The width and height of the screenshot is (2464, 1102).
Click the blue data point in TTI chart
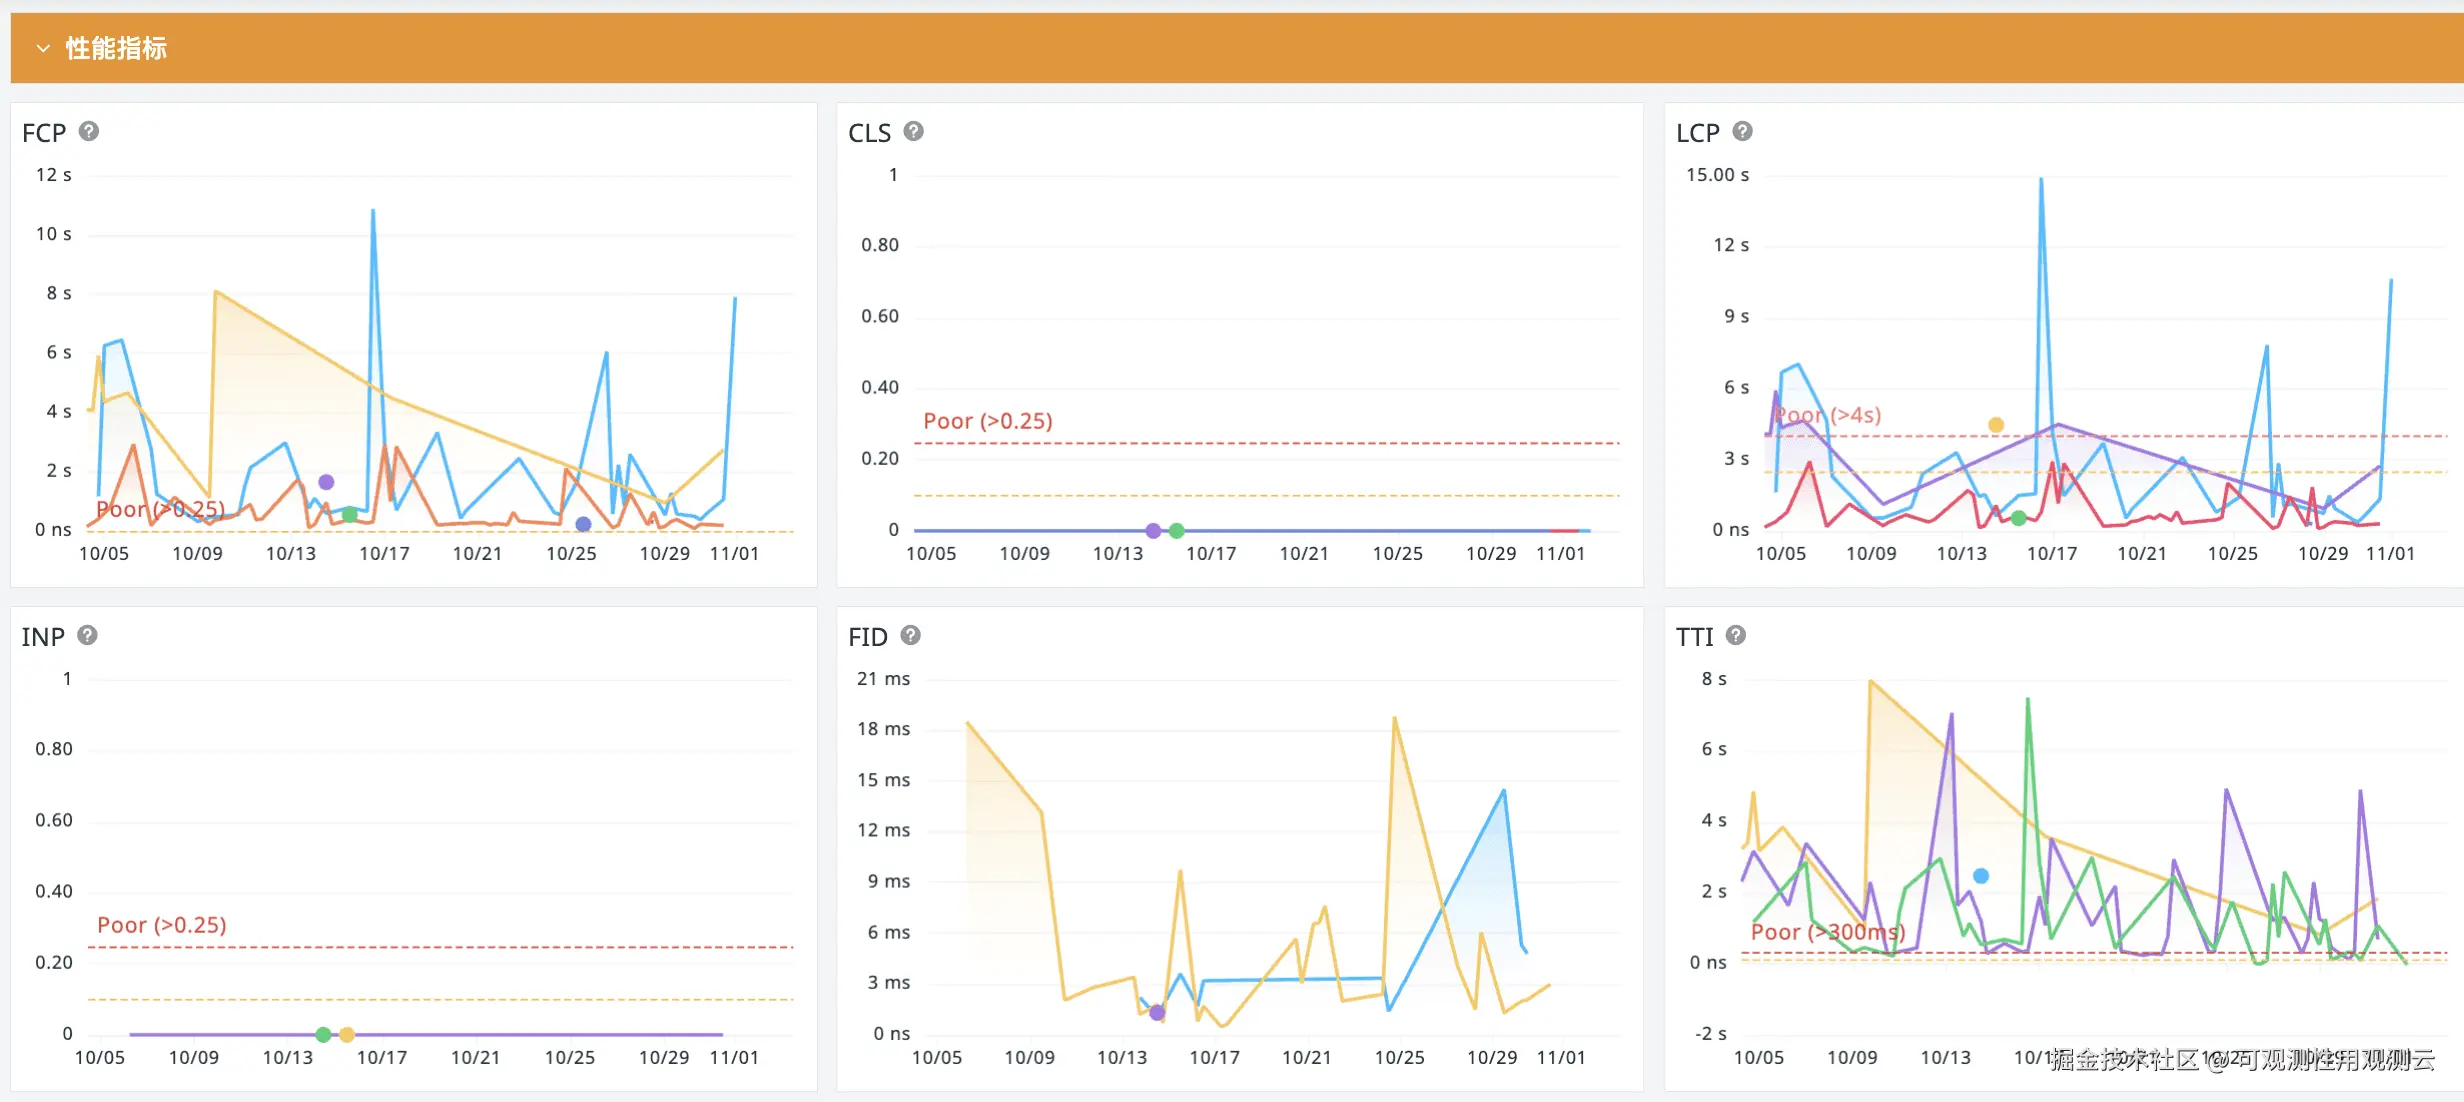tap(1981, 876)
